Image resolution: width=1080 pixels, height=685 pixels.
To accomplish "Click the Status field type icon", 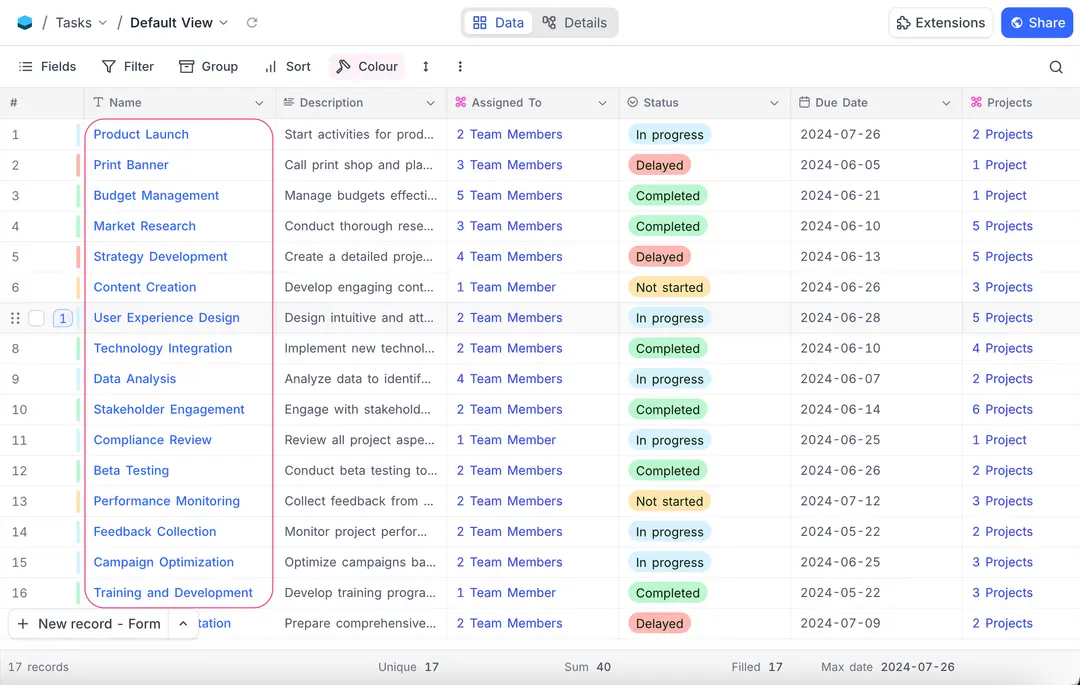I will (x=632, y=103).
